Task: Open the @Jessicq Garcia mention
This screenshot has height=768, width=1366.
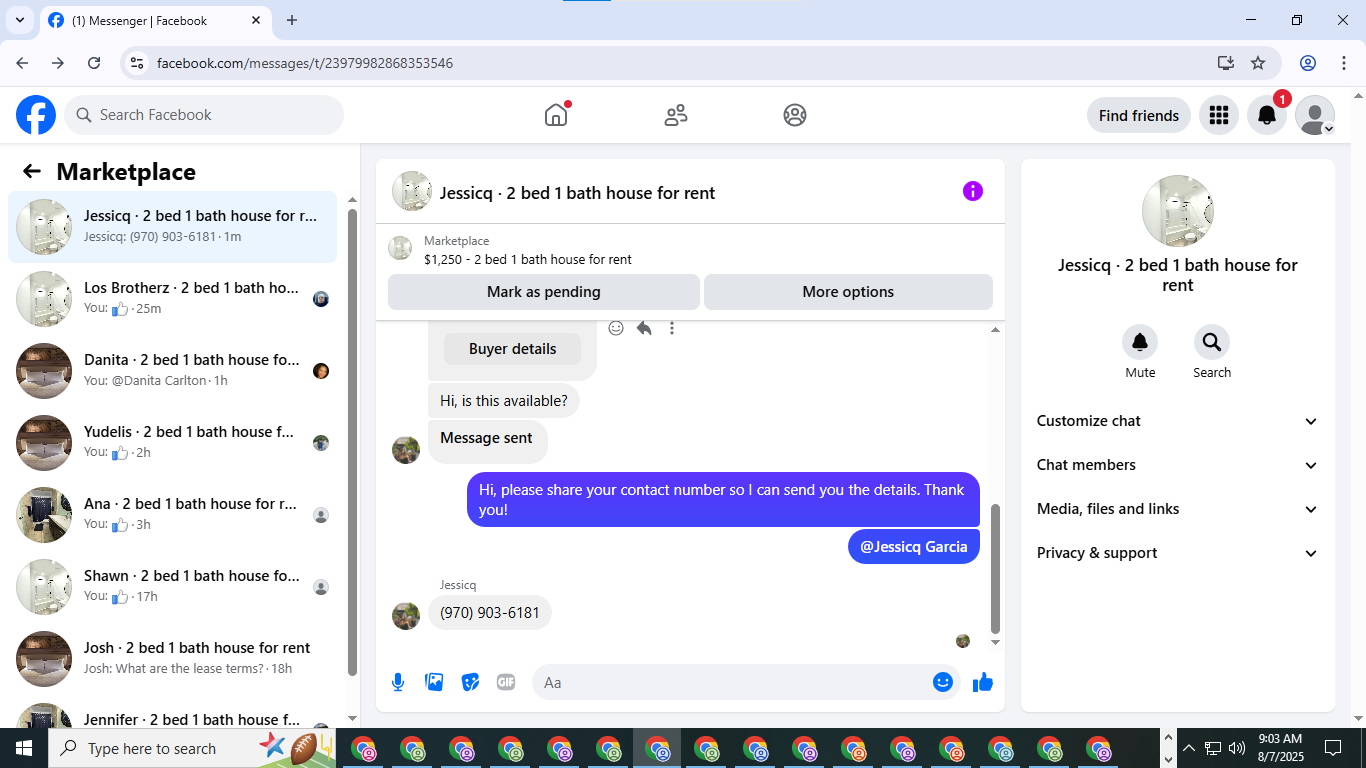Action: [x=914, y=547]
